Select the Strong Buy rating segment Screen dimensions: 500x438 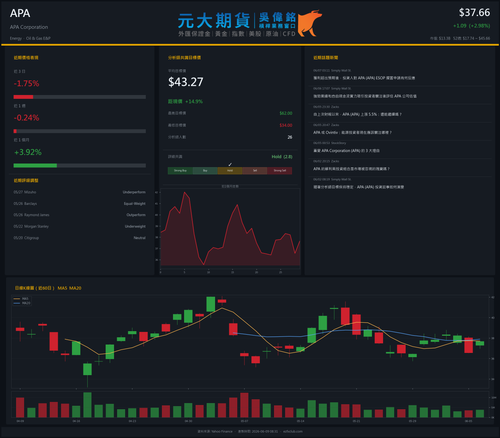click(180, 171)
